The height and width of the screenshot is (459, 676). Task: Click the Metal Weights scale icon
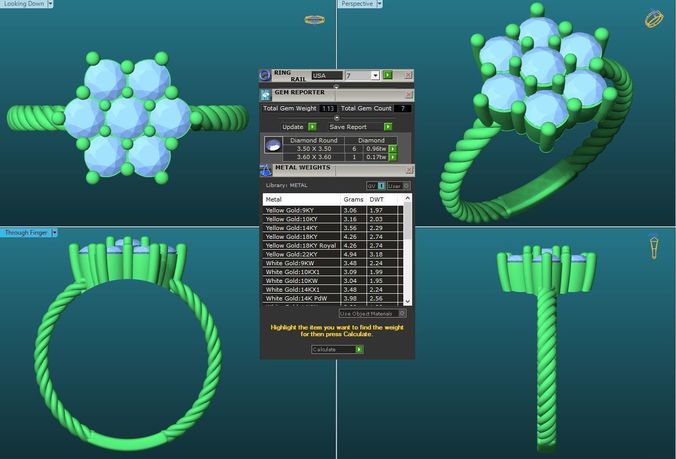pyautogui.click(x=266, y=170)
